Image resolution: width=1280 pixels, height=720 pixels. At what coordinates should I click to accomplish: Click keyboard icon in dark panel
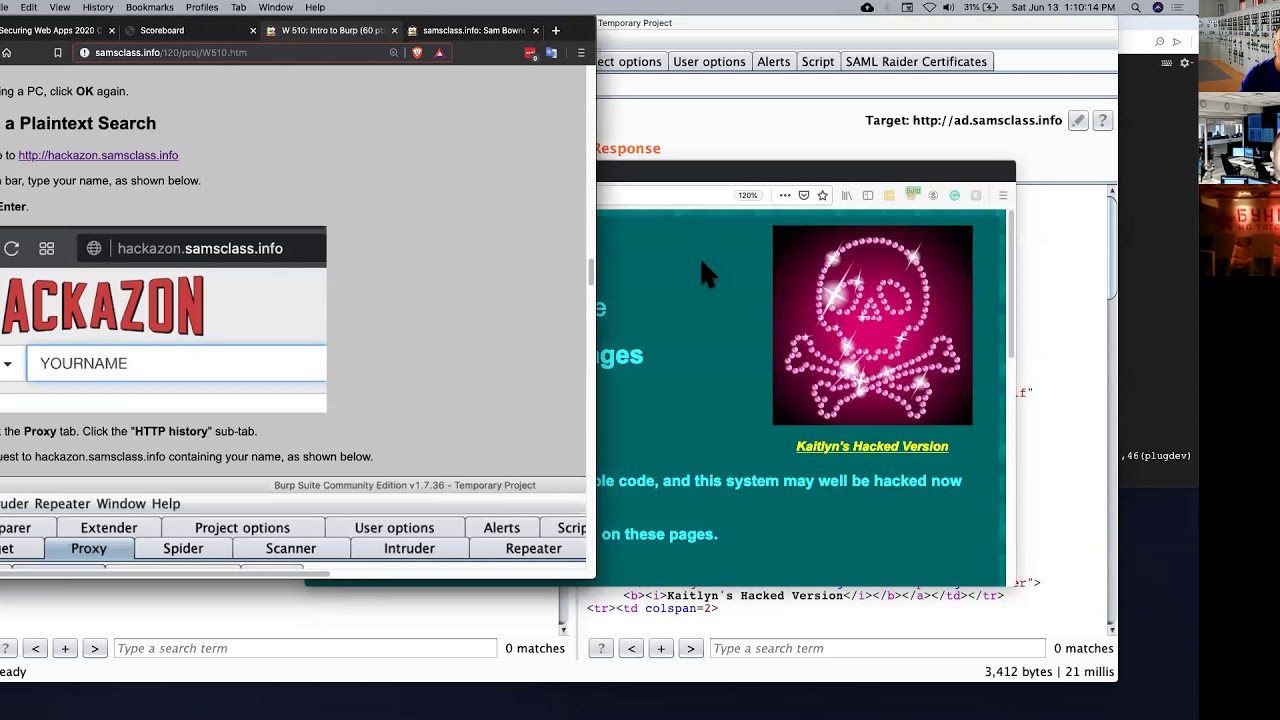1166,63
